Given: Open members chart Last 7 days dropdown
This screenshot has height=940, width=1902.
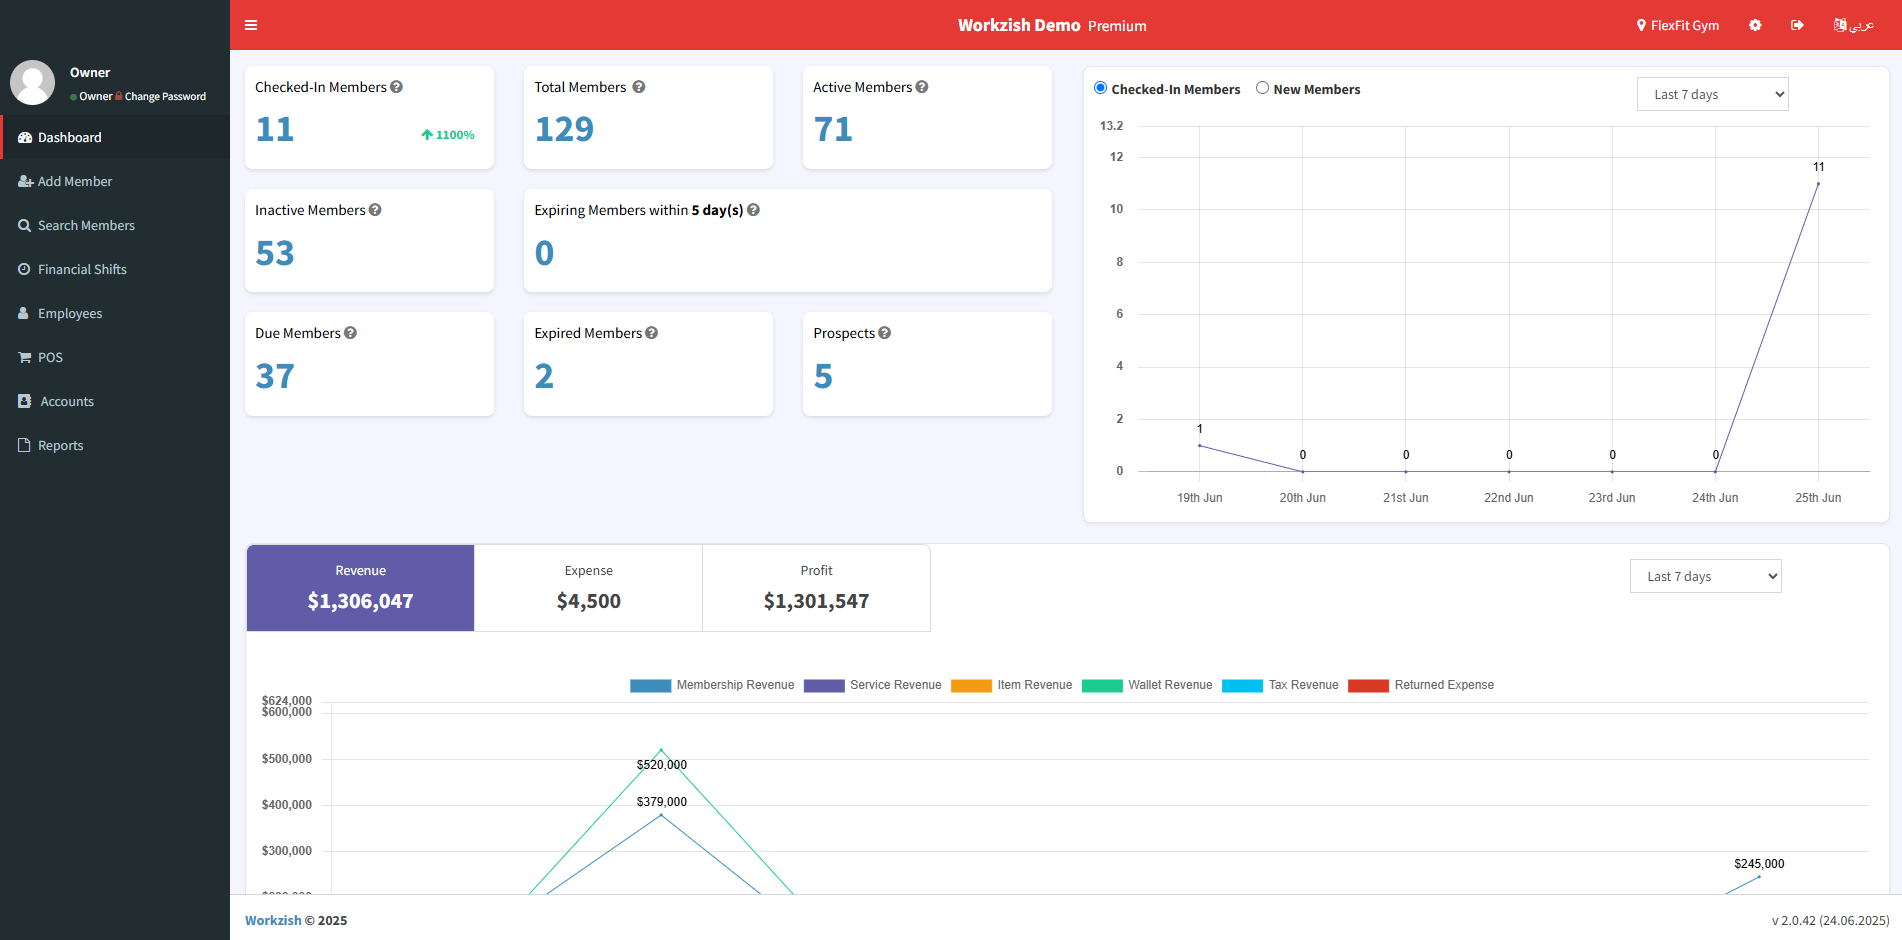Looking at the screenshot, I should point(1712,94).
